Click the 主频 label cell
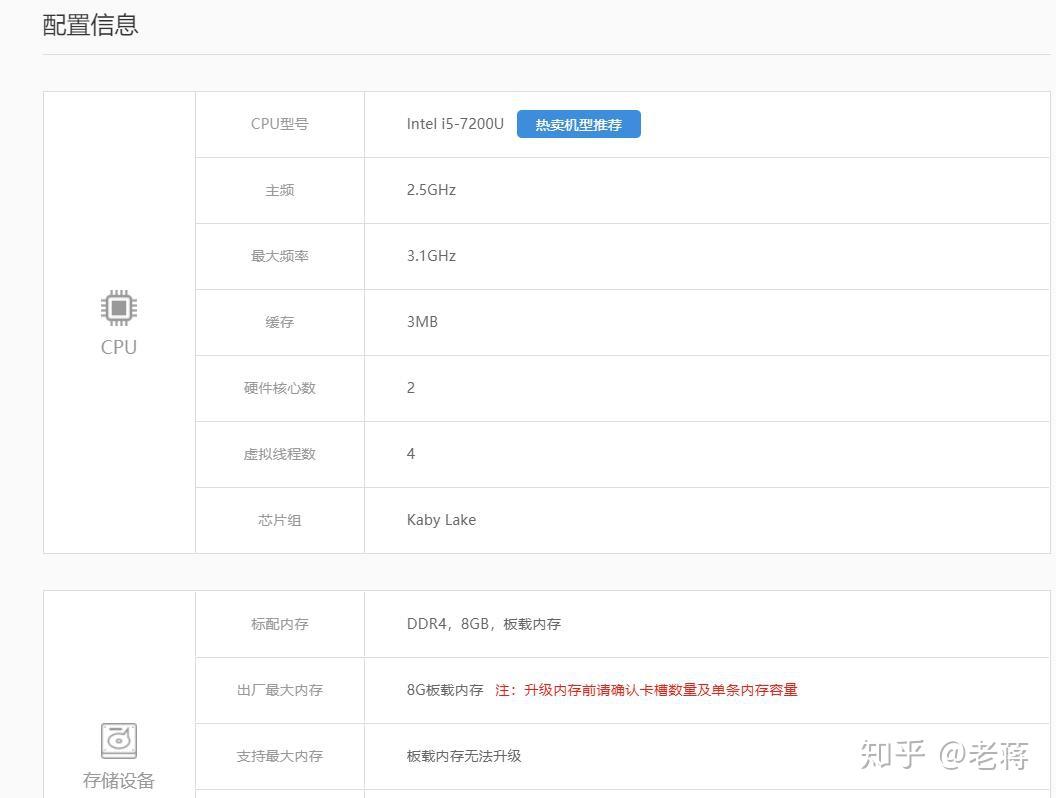This screenshot has height=798, width=1056. 279,191
